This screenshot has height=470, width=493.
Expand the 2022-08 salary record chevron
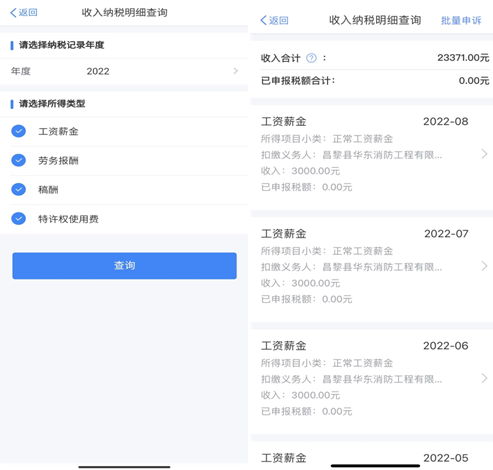click(484, 154)
